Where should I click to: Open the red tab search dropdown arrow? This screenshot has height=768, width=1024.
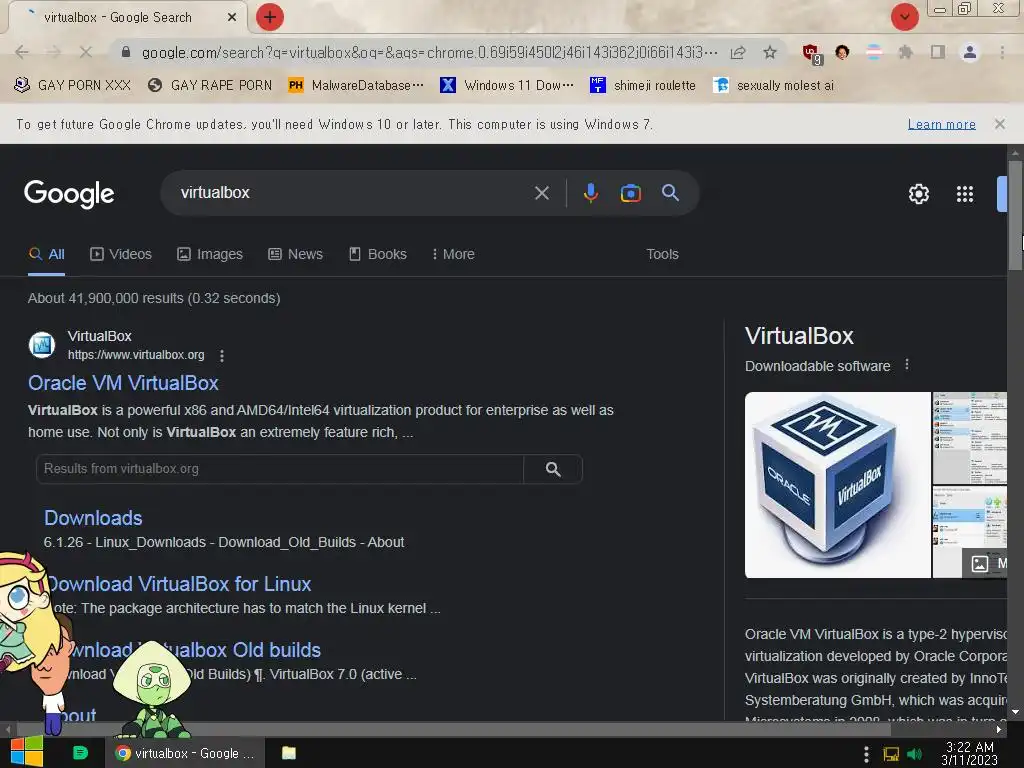(x=904, y=17)
